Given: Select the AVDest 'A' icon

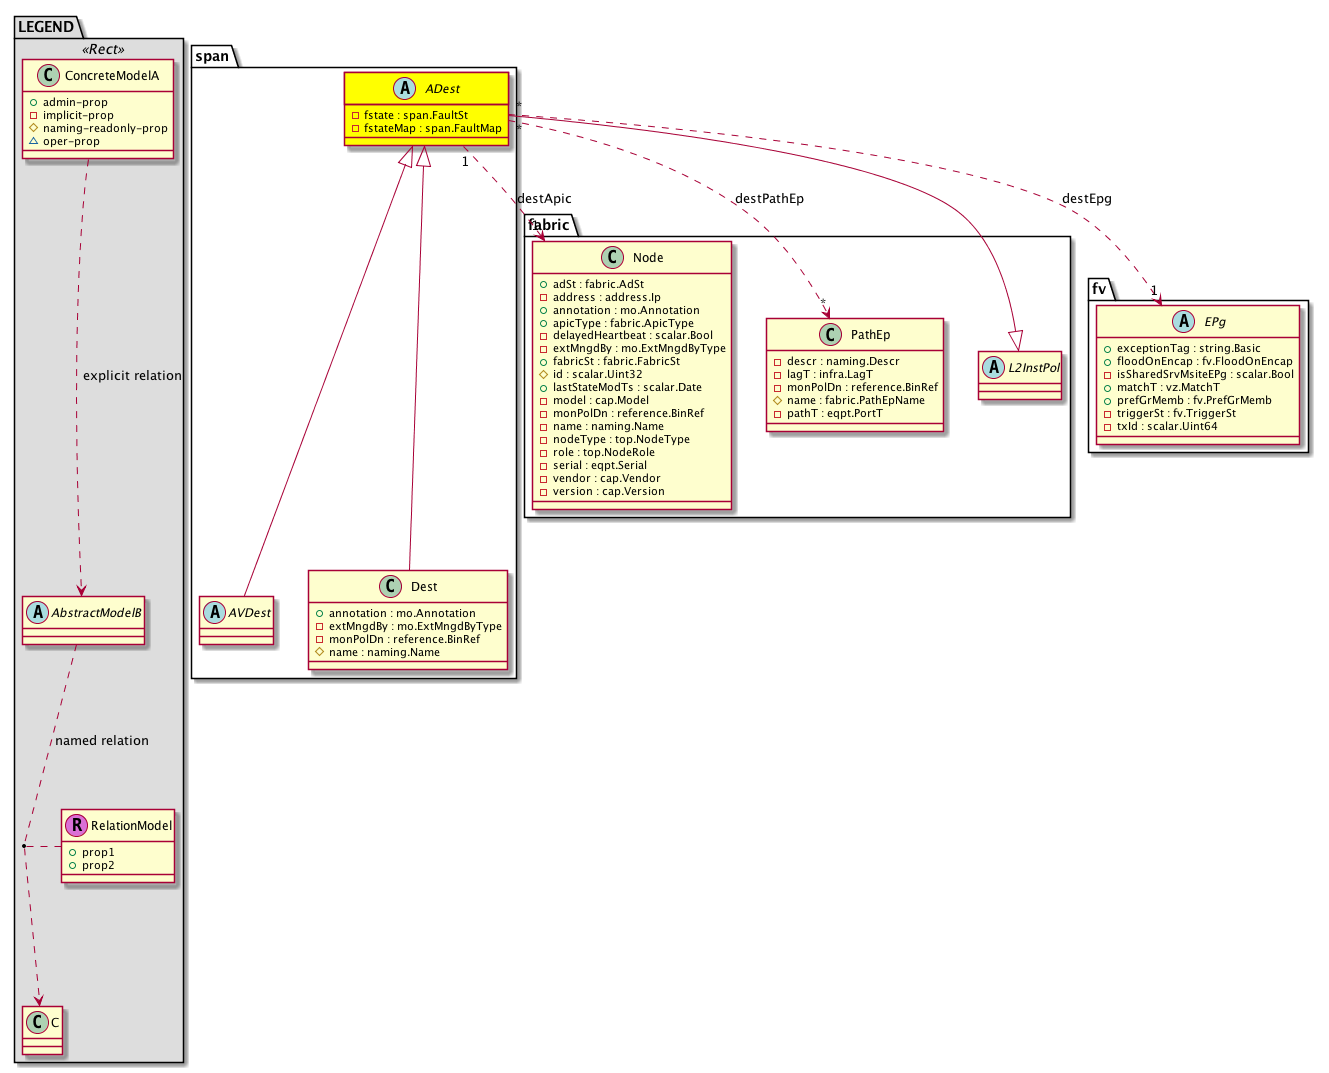Looking at the screenshot, I should [214, 613].
